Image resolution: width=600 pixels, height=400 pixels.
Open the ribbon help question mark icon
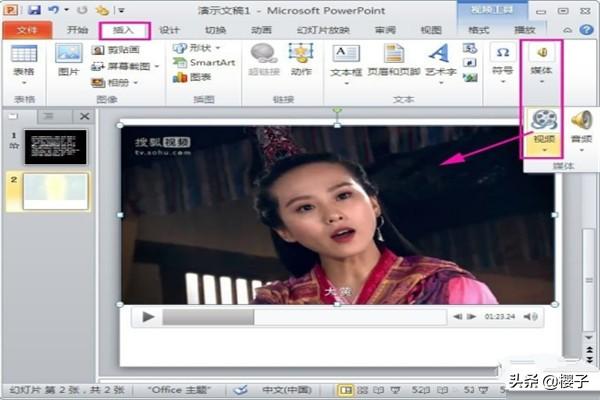(x=586, y=30)
